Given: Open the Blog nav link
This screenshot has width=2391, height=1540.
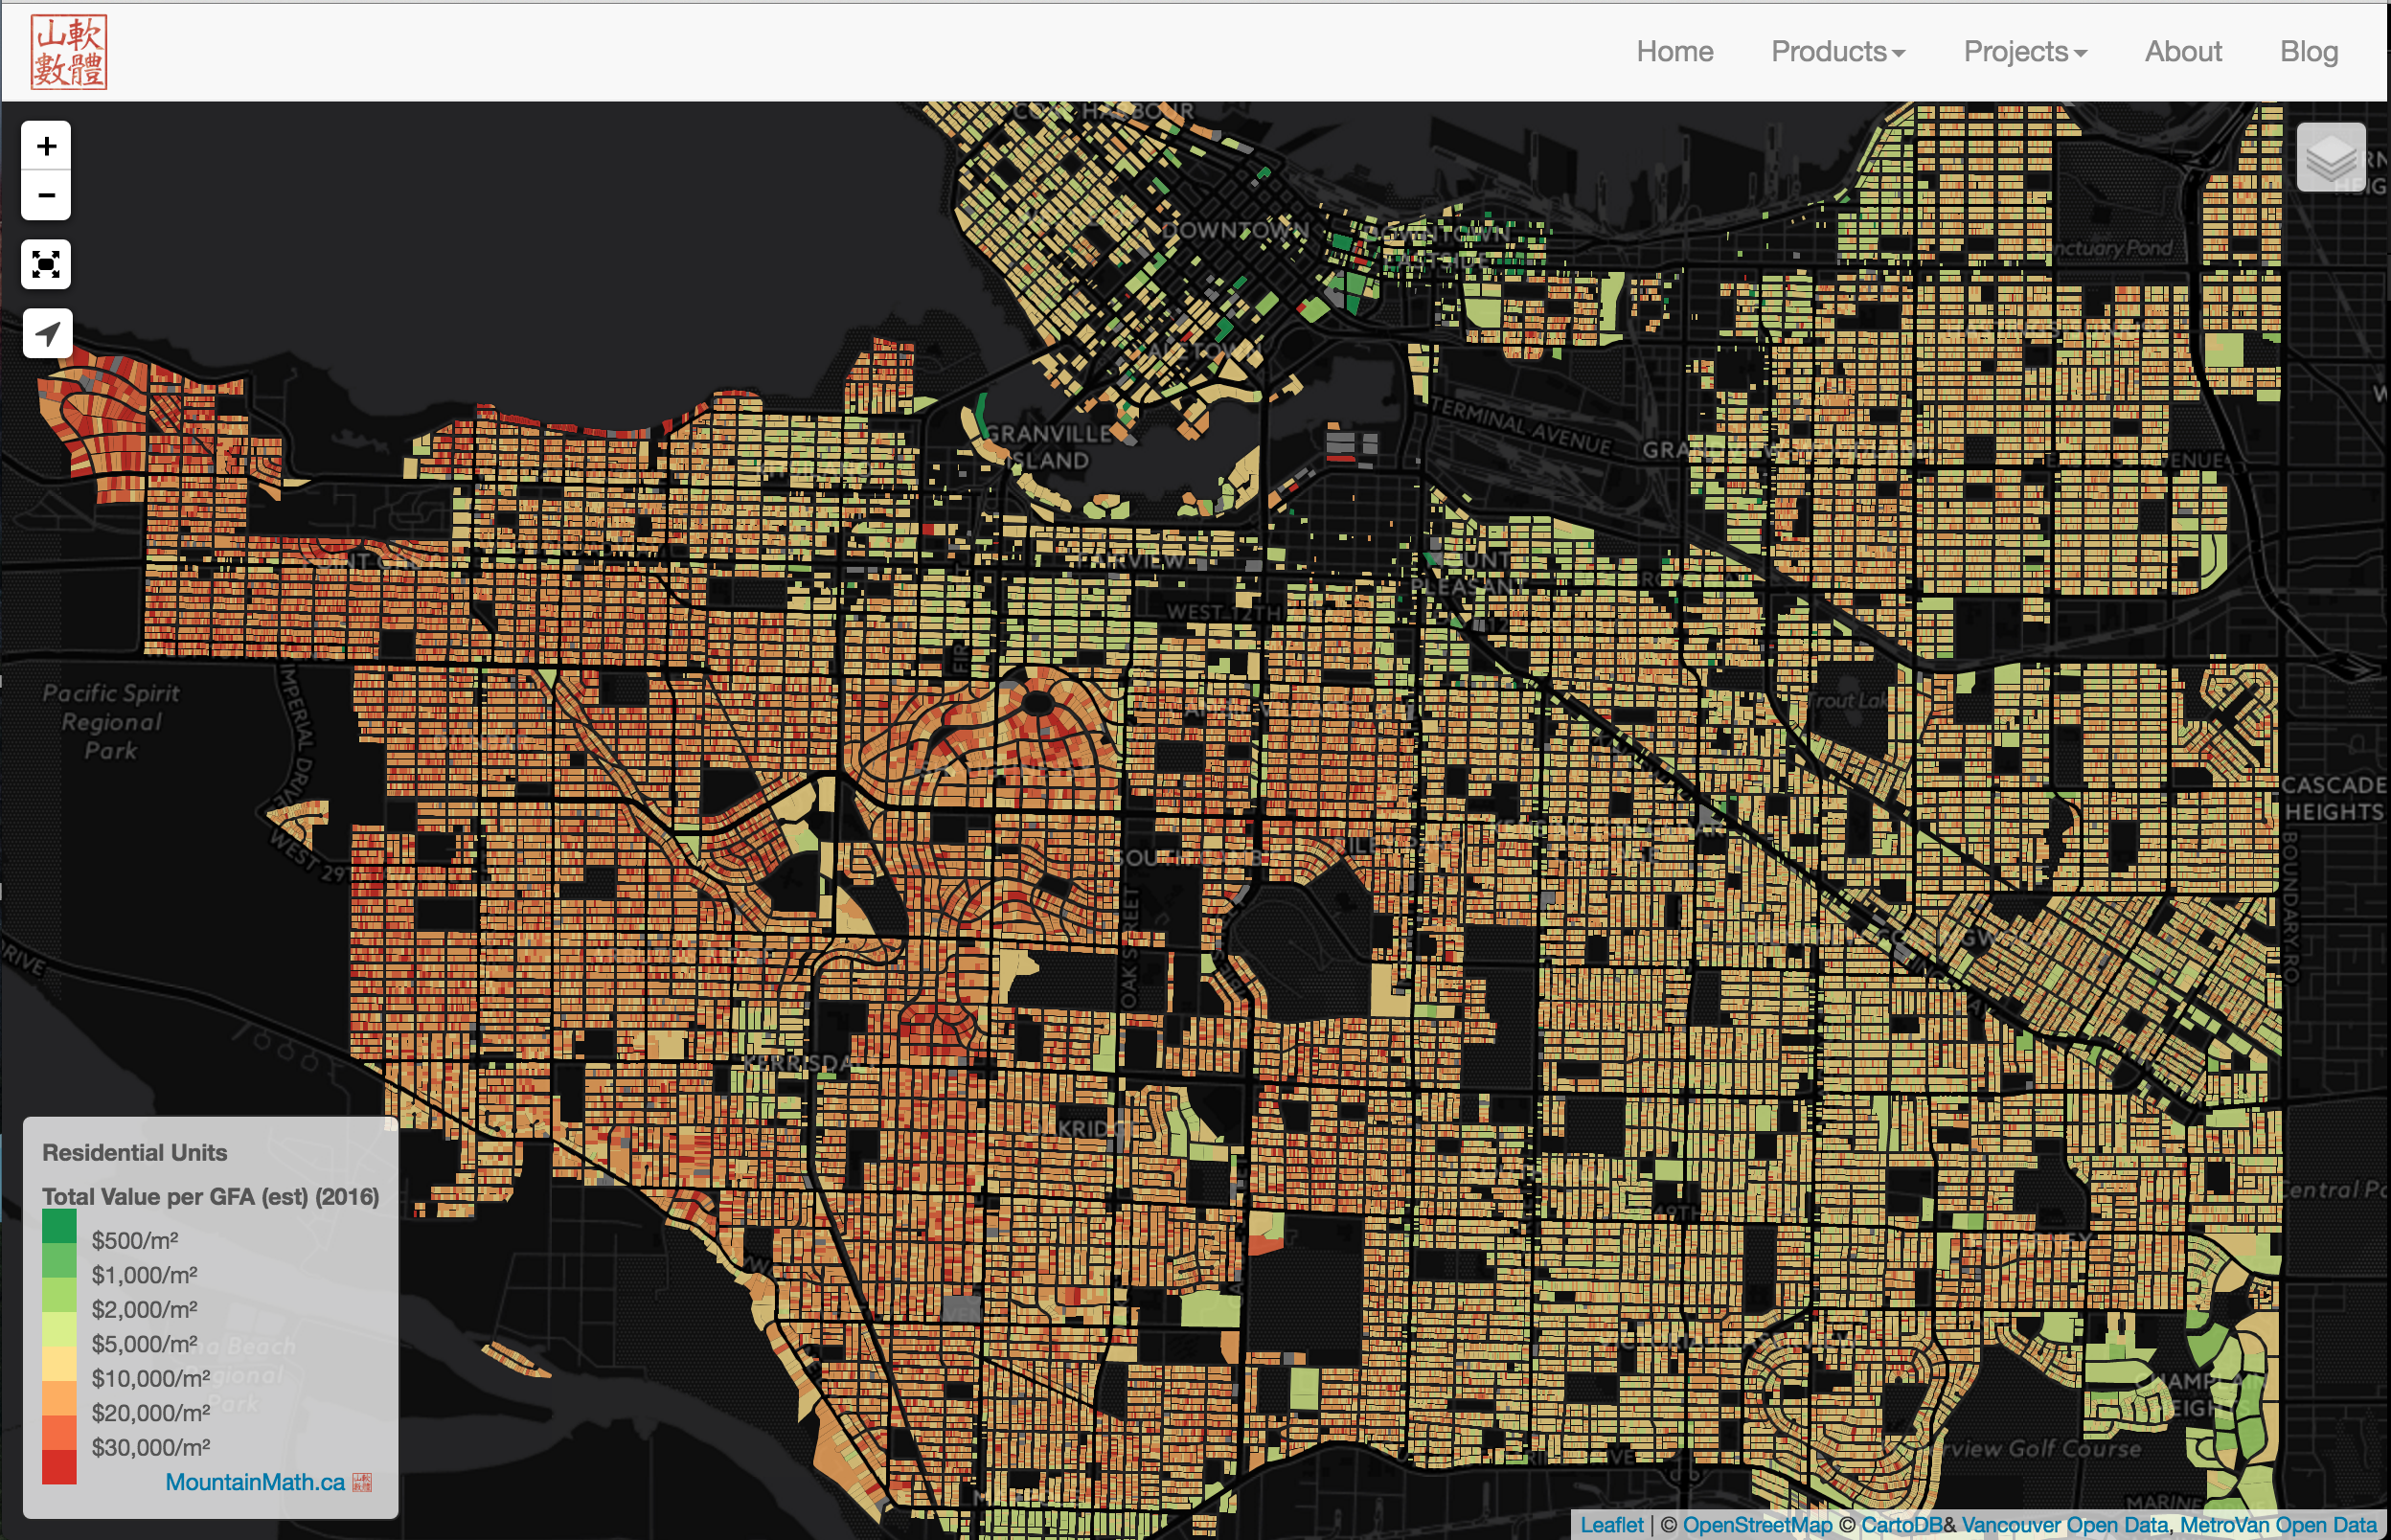Looking at the screenshot, I should (2308, 52).
